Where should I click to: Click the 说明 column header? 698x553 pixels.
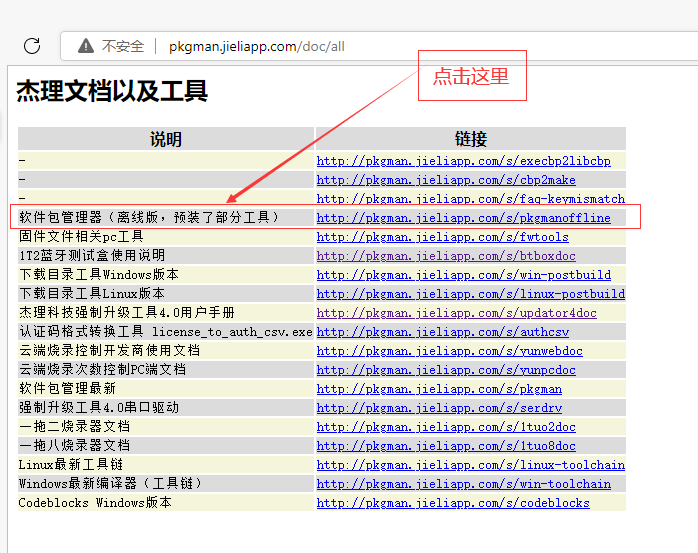(x=166, y=139)
